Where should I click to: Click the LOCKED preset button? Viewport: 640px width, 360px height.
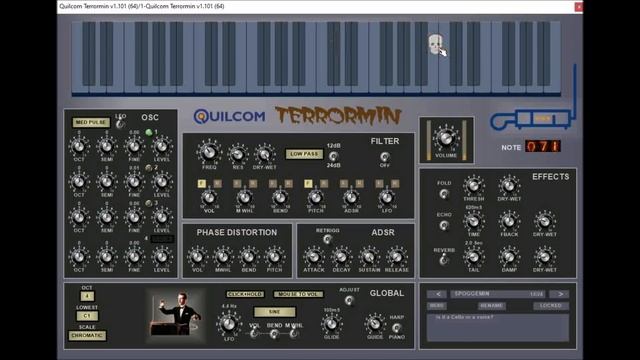tap(551, 306)
